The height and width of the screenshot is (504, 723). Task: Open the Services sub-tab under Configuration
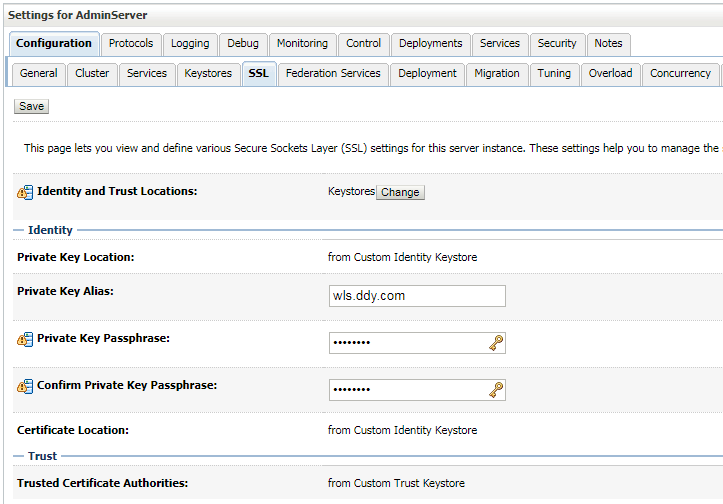(147, 74)
